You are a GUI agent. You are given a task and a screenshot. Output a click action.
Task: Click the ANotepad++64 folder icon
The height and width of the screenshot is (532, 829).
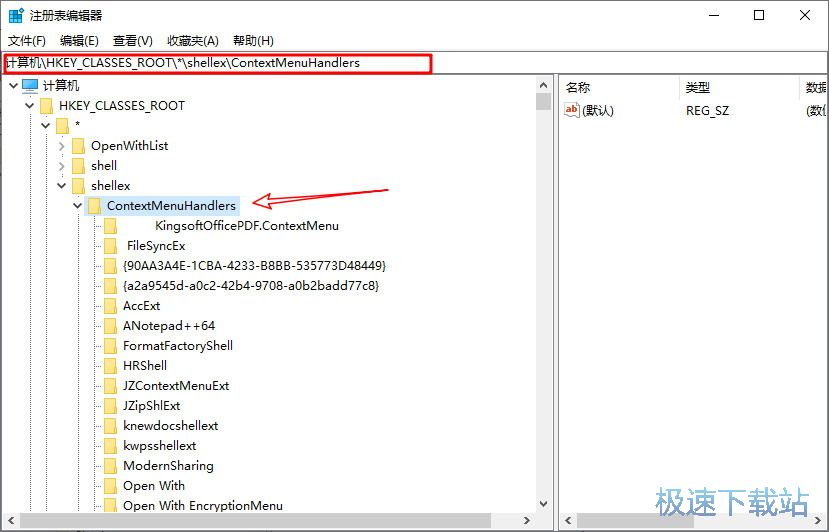pos(110,326)
